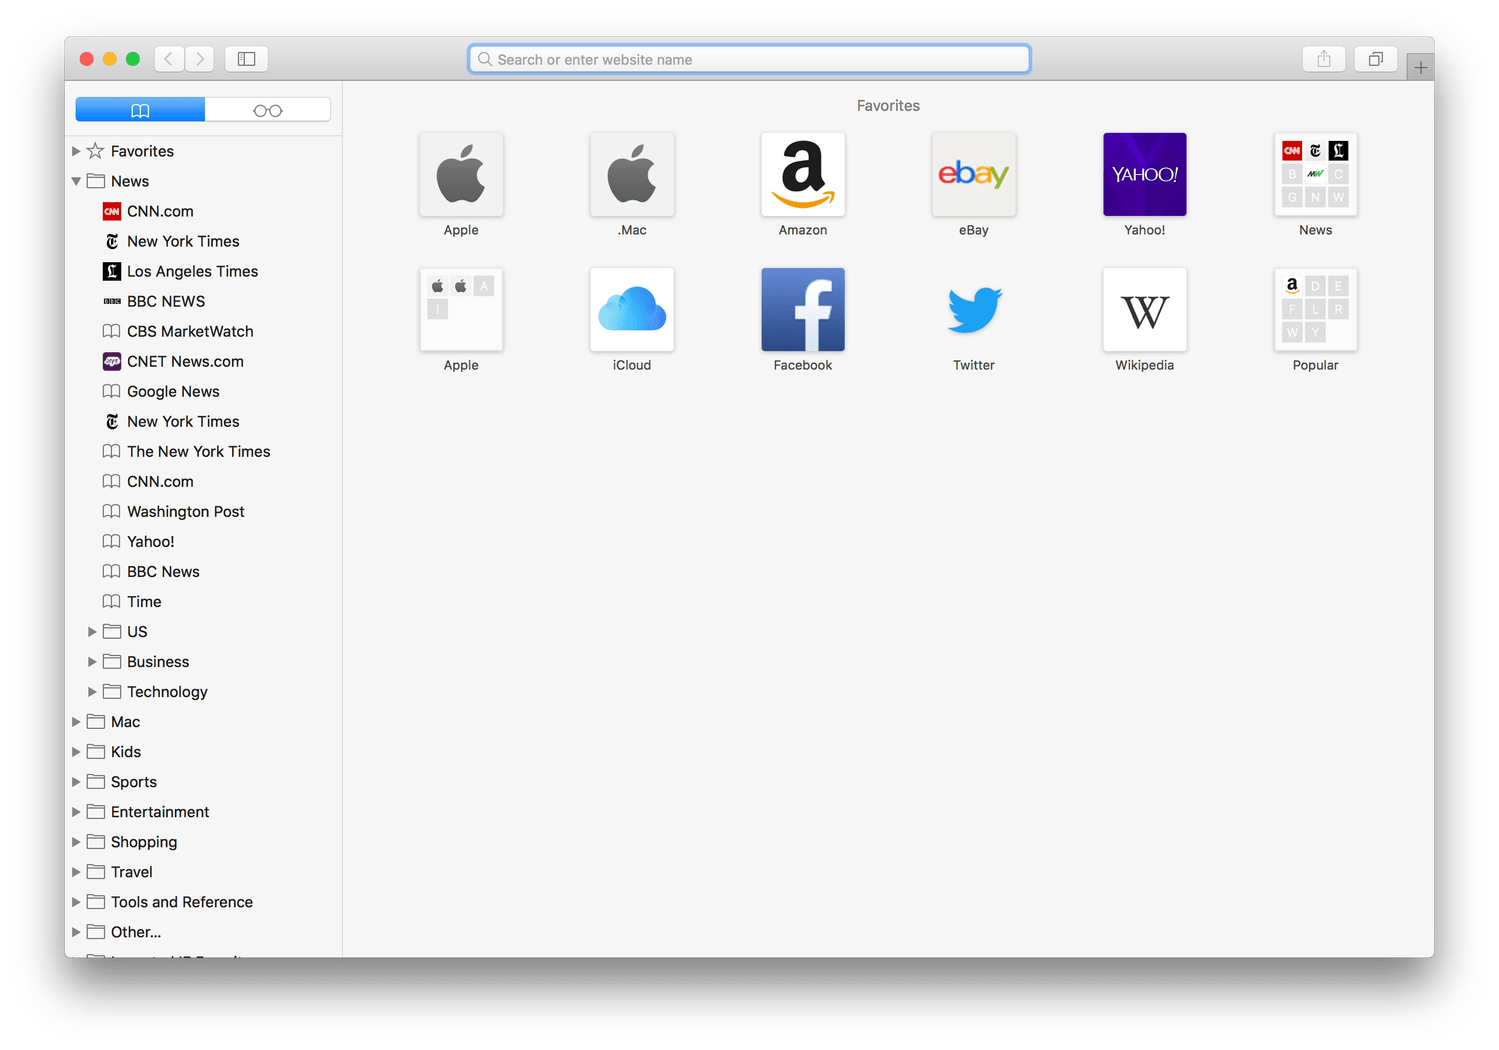Open the Amazon favorite tile
1499x1050 pixels.
click(803, 174)
